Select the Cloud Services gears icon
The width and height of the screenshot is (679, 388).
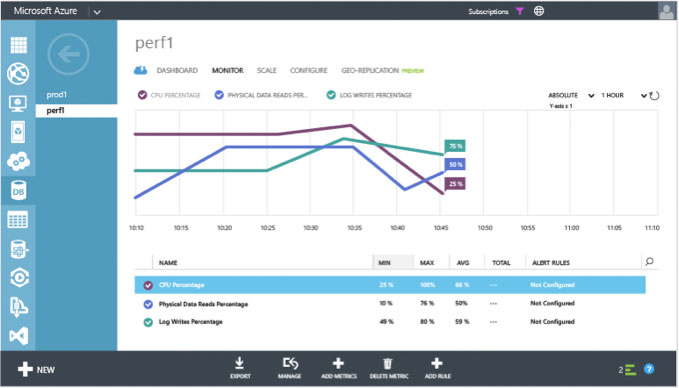pyautogui.click(x=18, y=161)
